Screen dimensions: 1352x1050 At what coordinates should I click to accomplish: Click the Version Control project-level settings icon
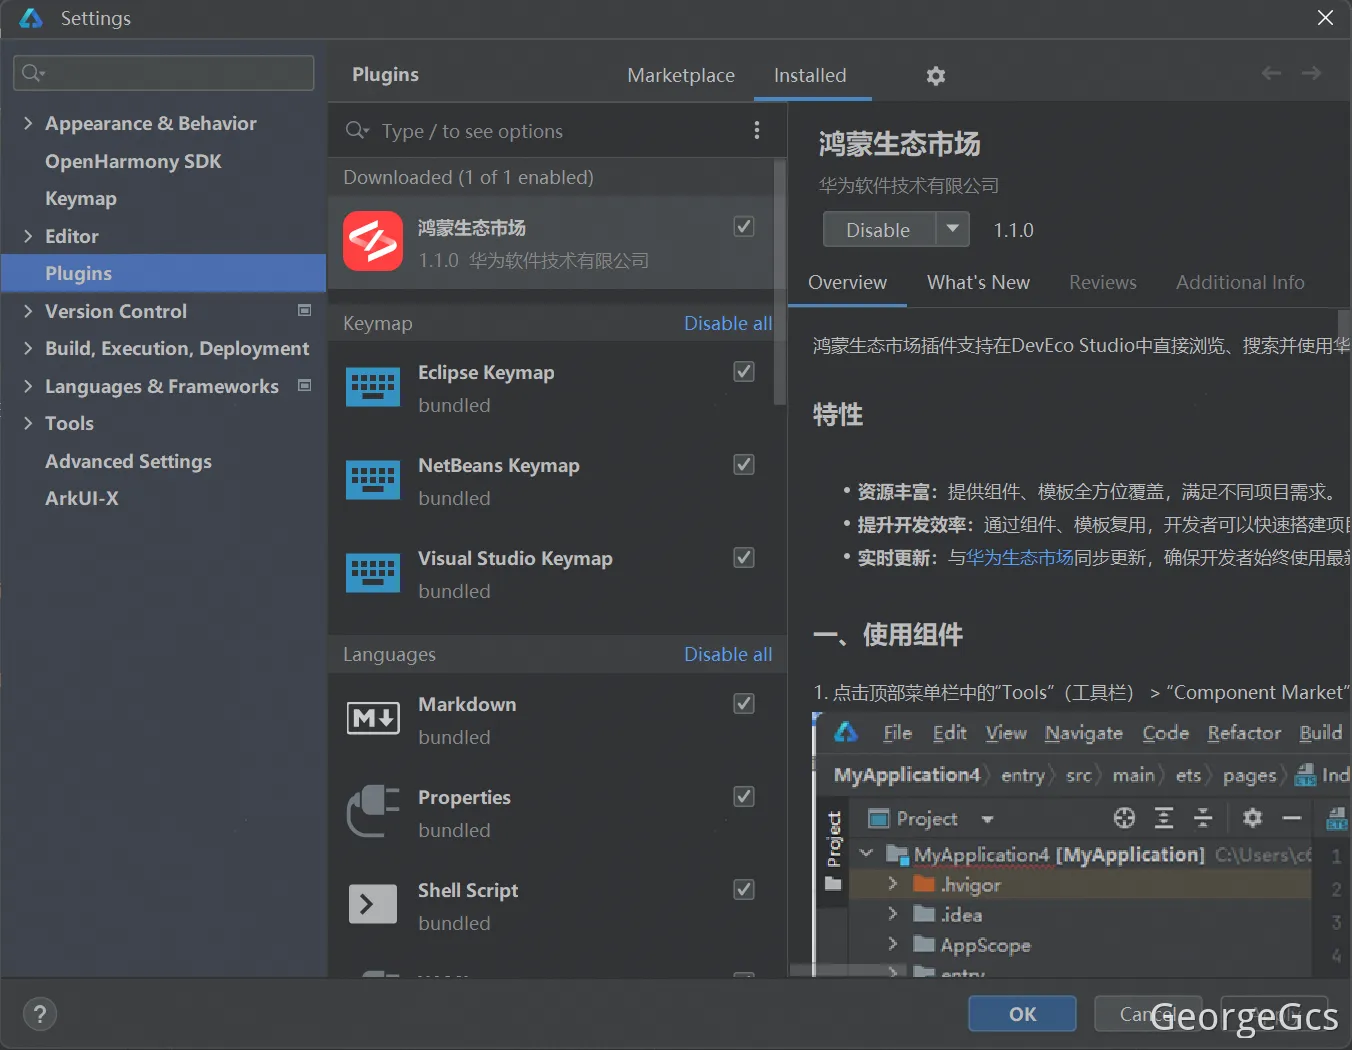pos(305,310)
